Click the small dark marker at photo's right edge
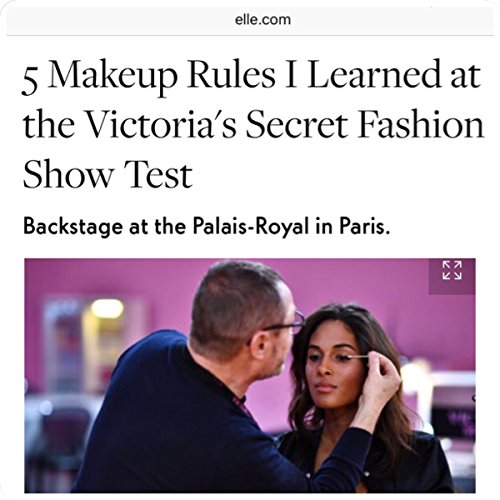This screenshot has height=500, width=500. [473, 397]
